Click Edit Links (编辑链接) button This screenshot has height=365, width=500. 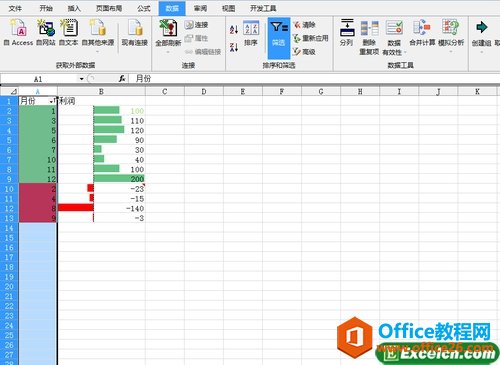click(x=203, y=52)
